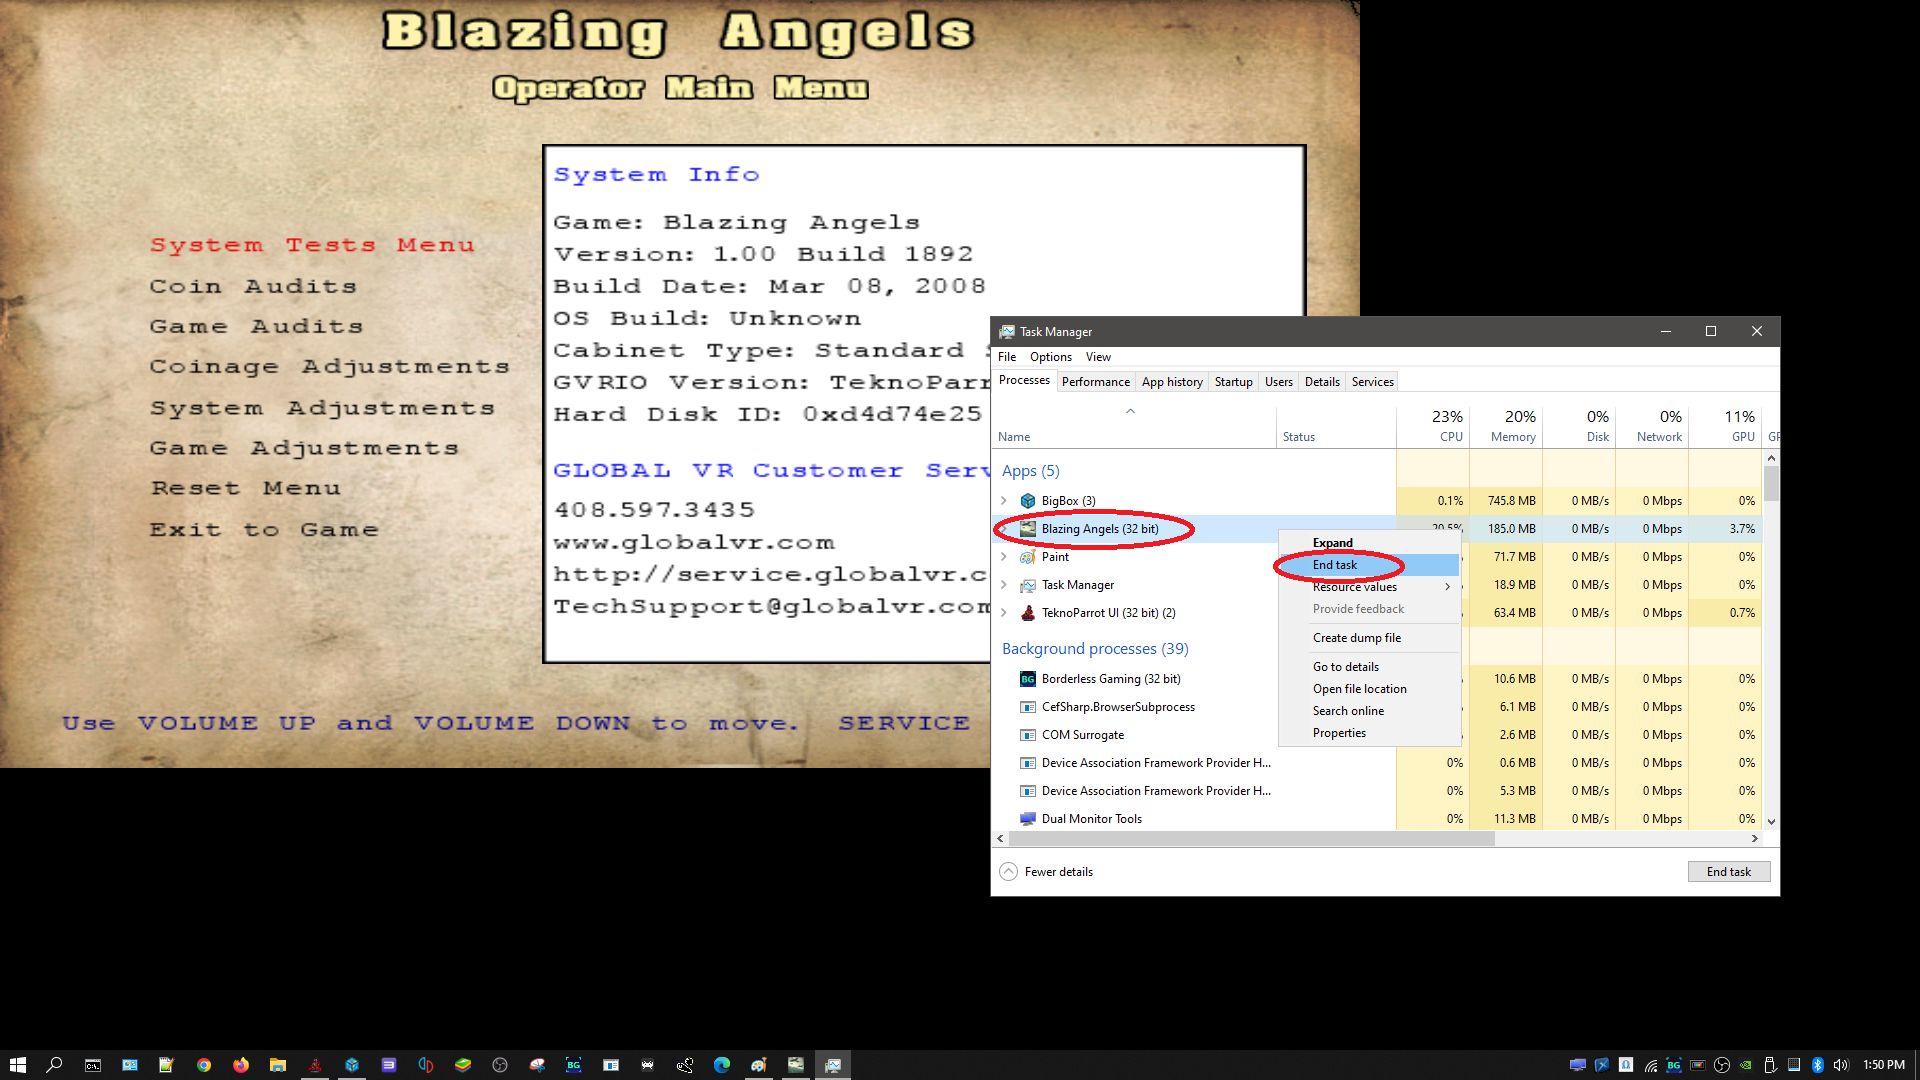This screenshot has width=1920, height=1080.
Task: Click the Microsoft Edge taskbar icon
Action: pyautogui.click(x=722, y=1065)
